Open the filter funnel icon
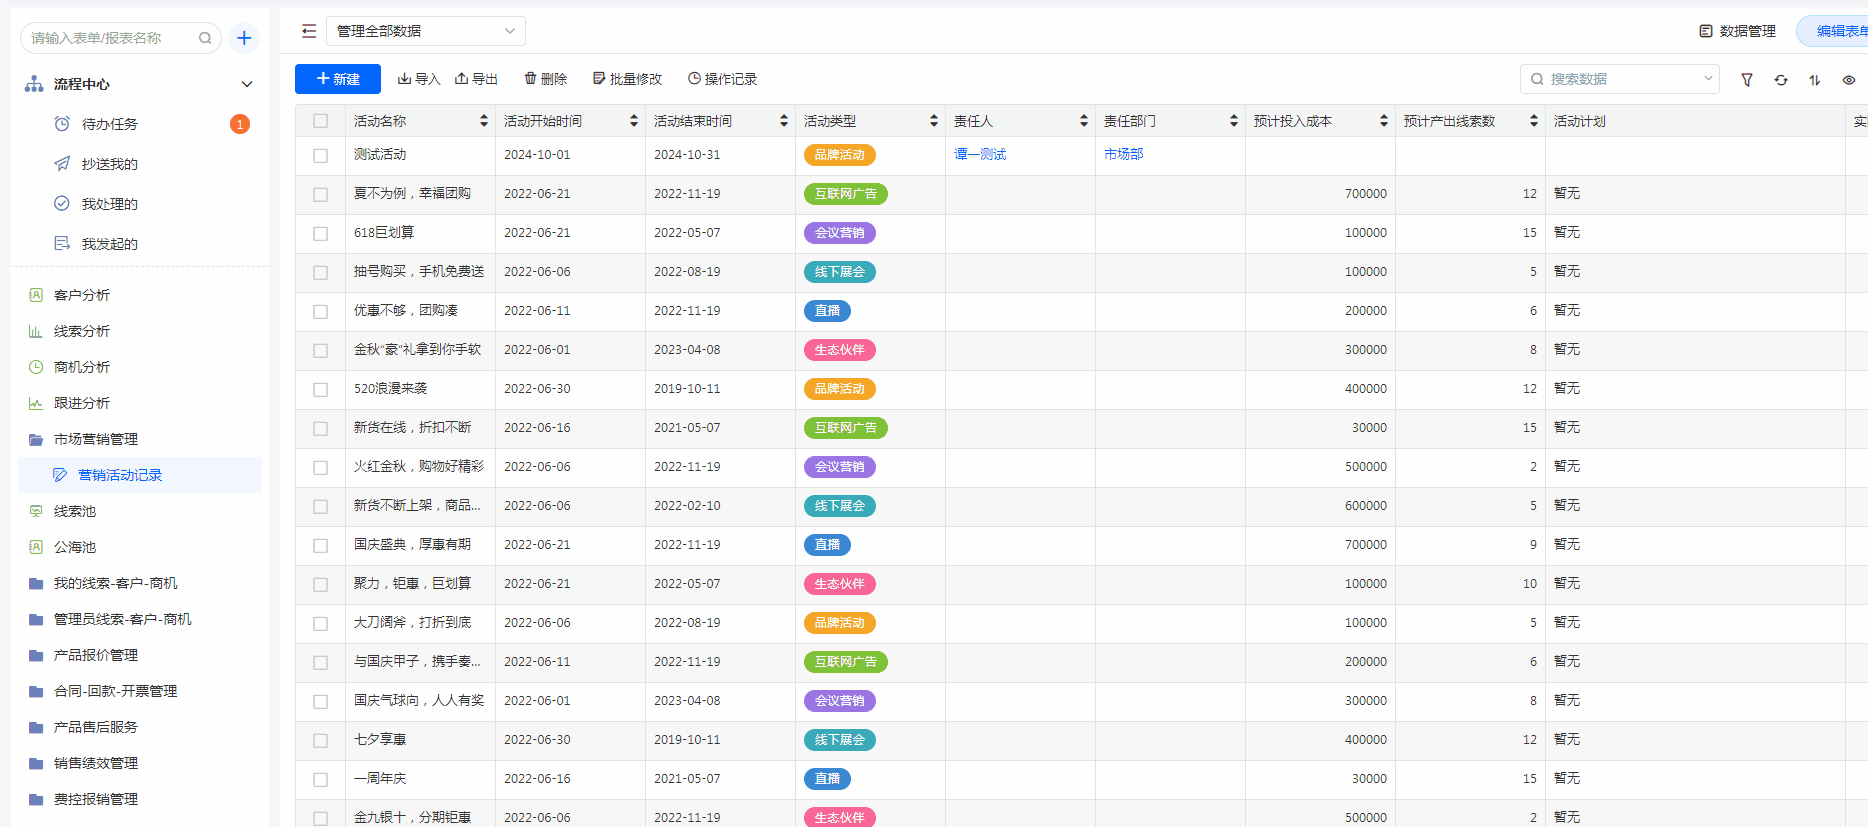This screenshot has height=827, width=1868. (x=1747, y=80)
